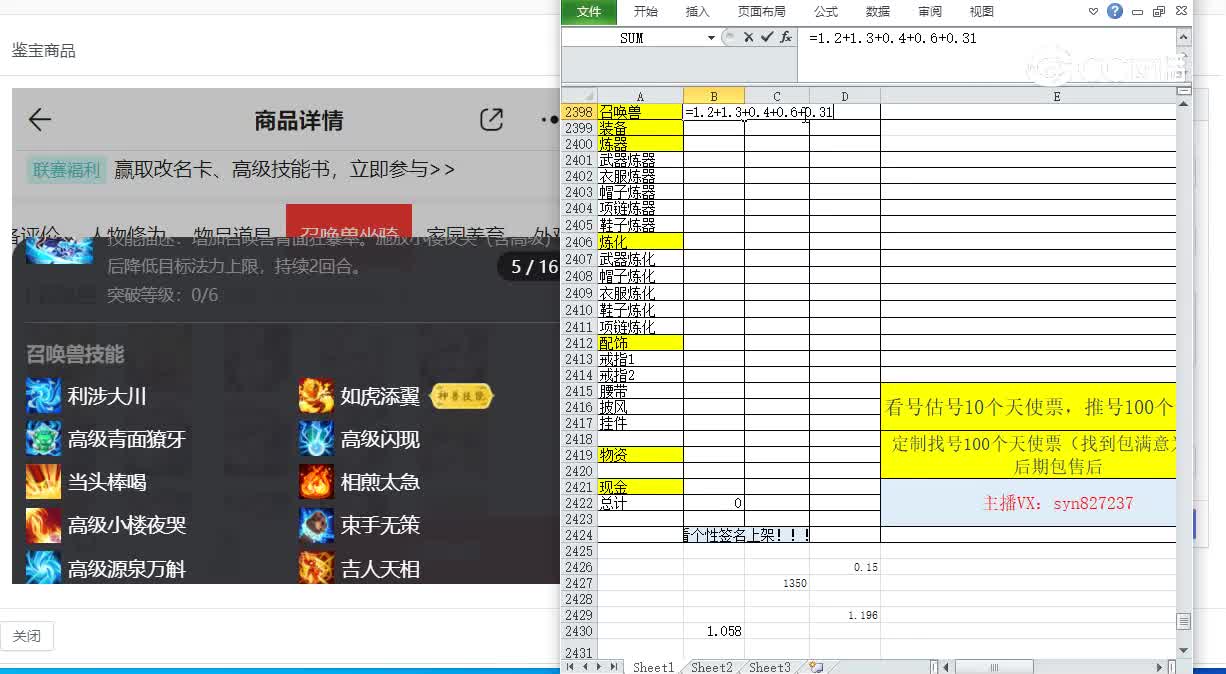Select the 如虎添翼 skill icon
1226x674 pixels.
316,396
